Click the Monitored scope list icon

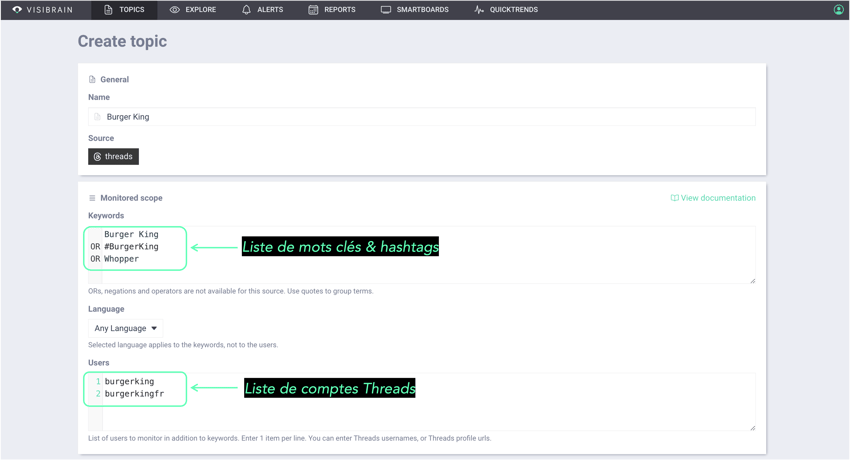pos(92,198)
